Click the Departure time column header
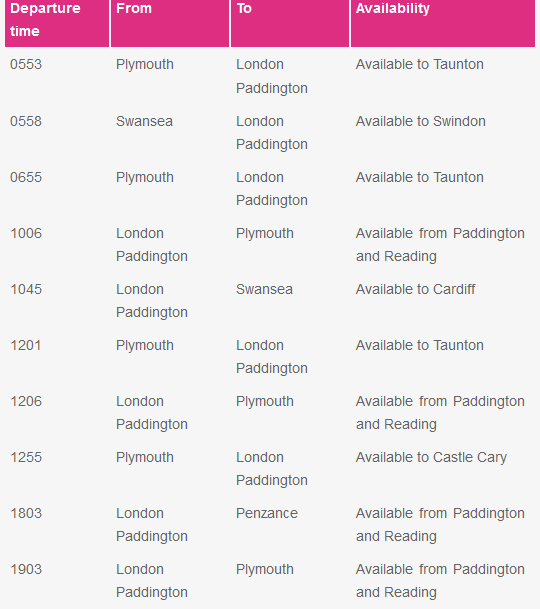The width and height of the screenshot is (540, 609). click(57, 22)
